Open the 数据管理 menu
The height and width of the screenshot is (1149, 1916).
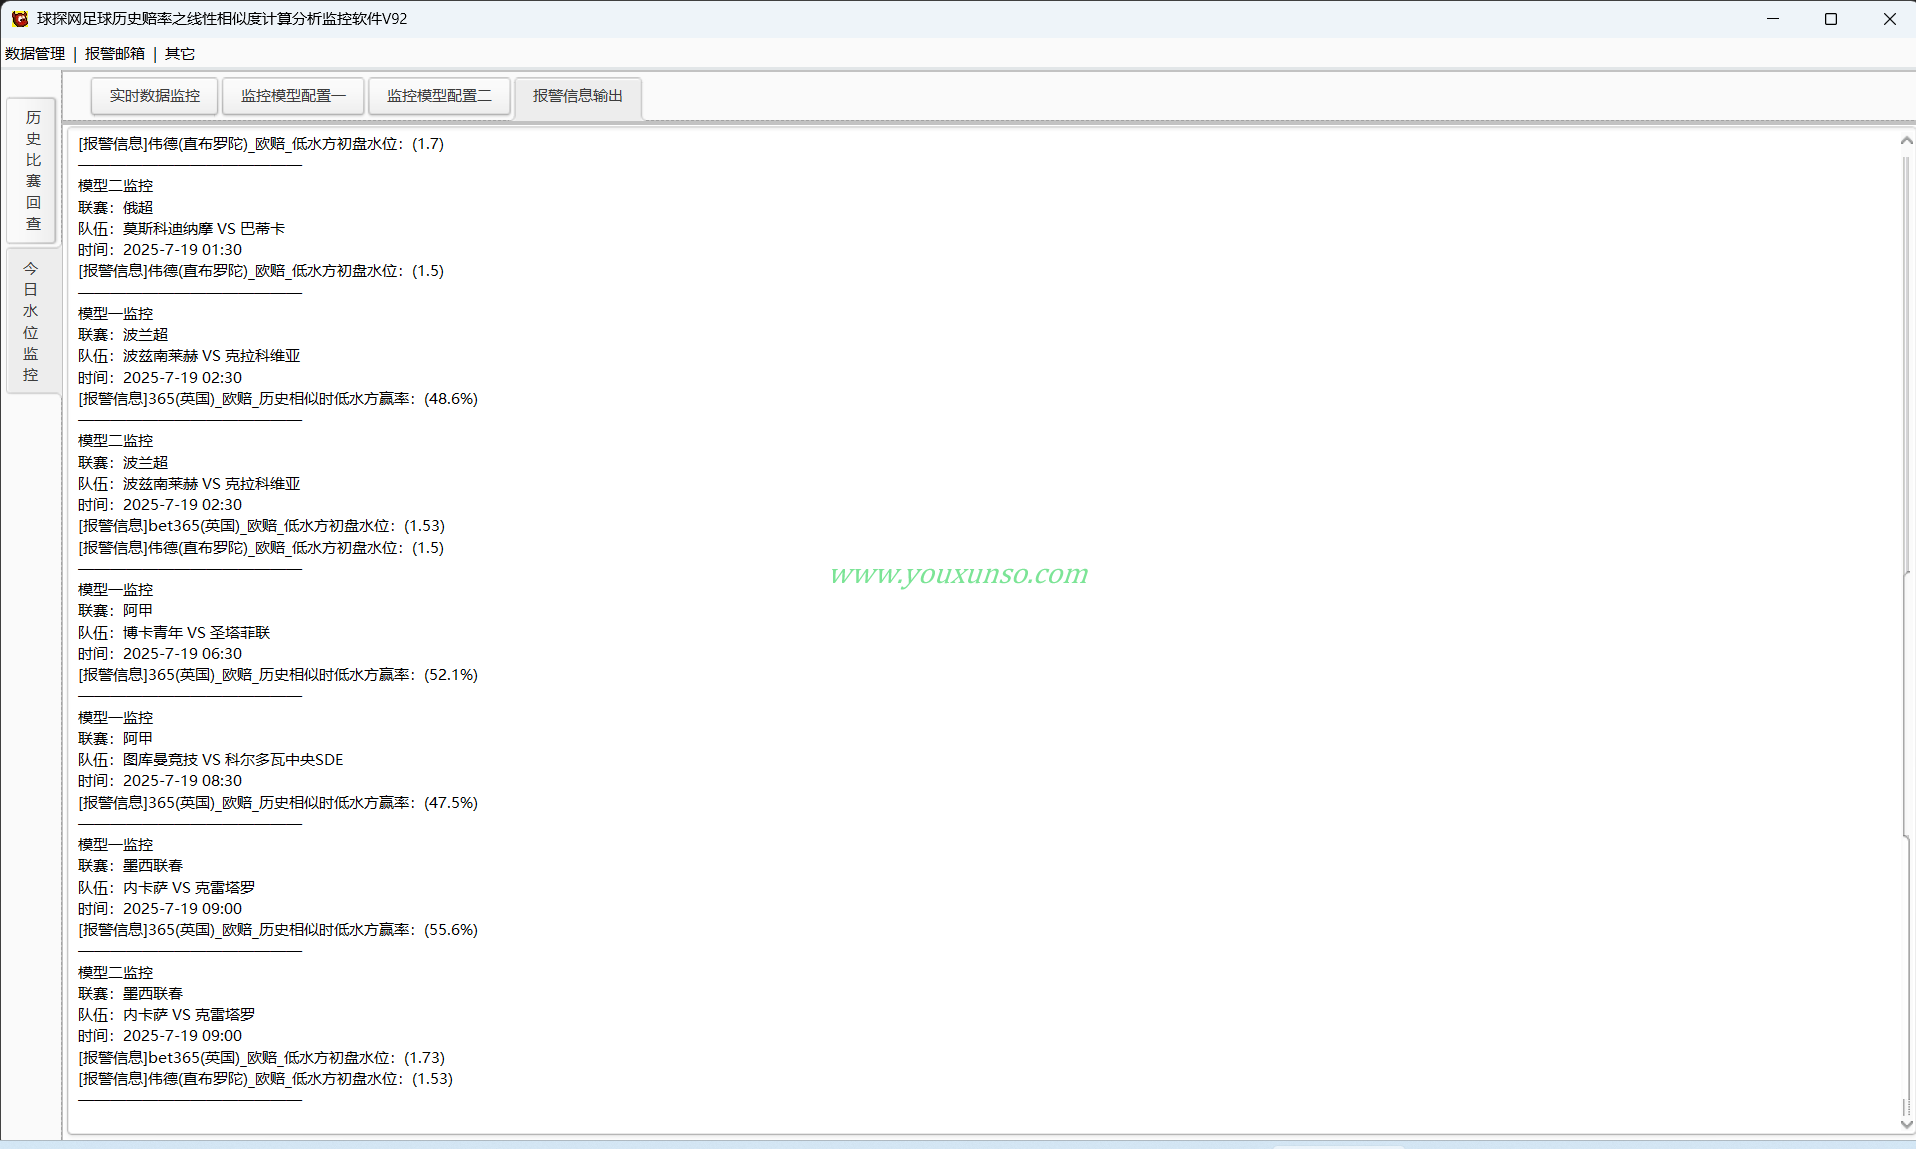pos(35,54)
